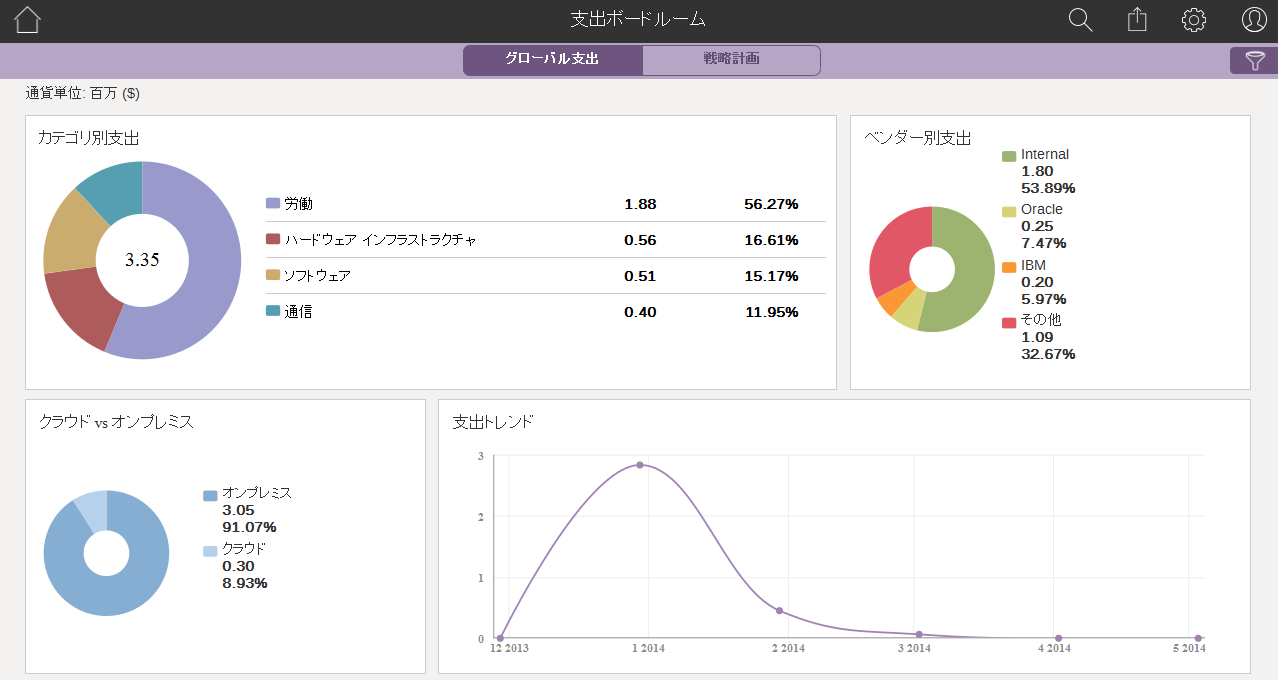Click the share/export icon
1278x680 pixels.
point(1137,20)
